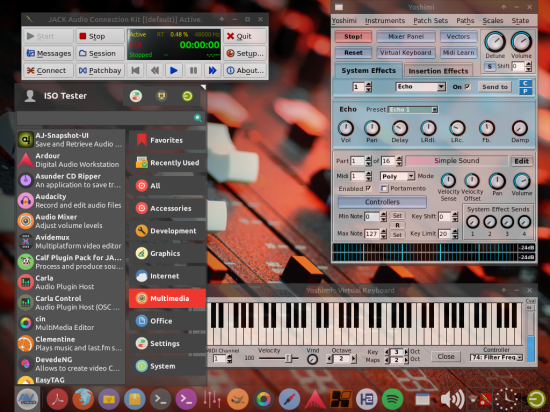This screenshot has height=412, width=550.
Task: Click the Echo Delay knob
Action: [400, 128]
